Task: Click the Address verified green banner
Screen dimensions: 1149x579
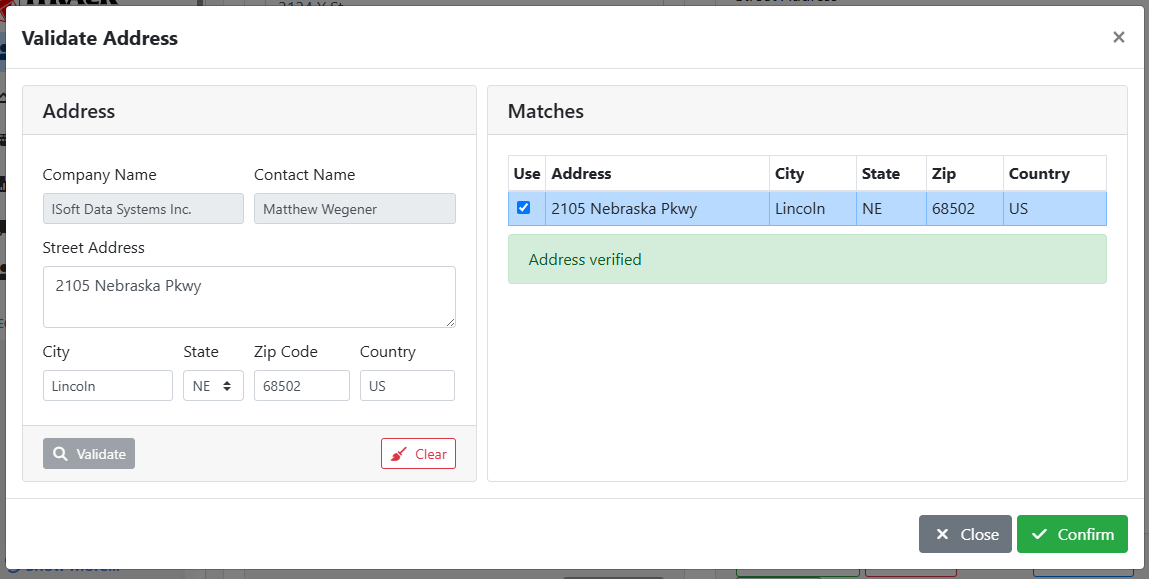Action: pyautogui.click(x=807, y=259)
